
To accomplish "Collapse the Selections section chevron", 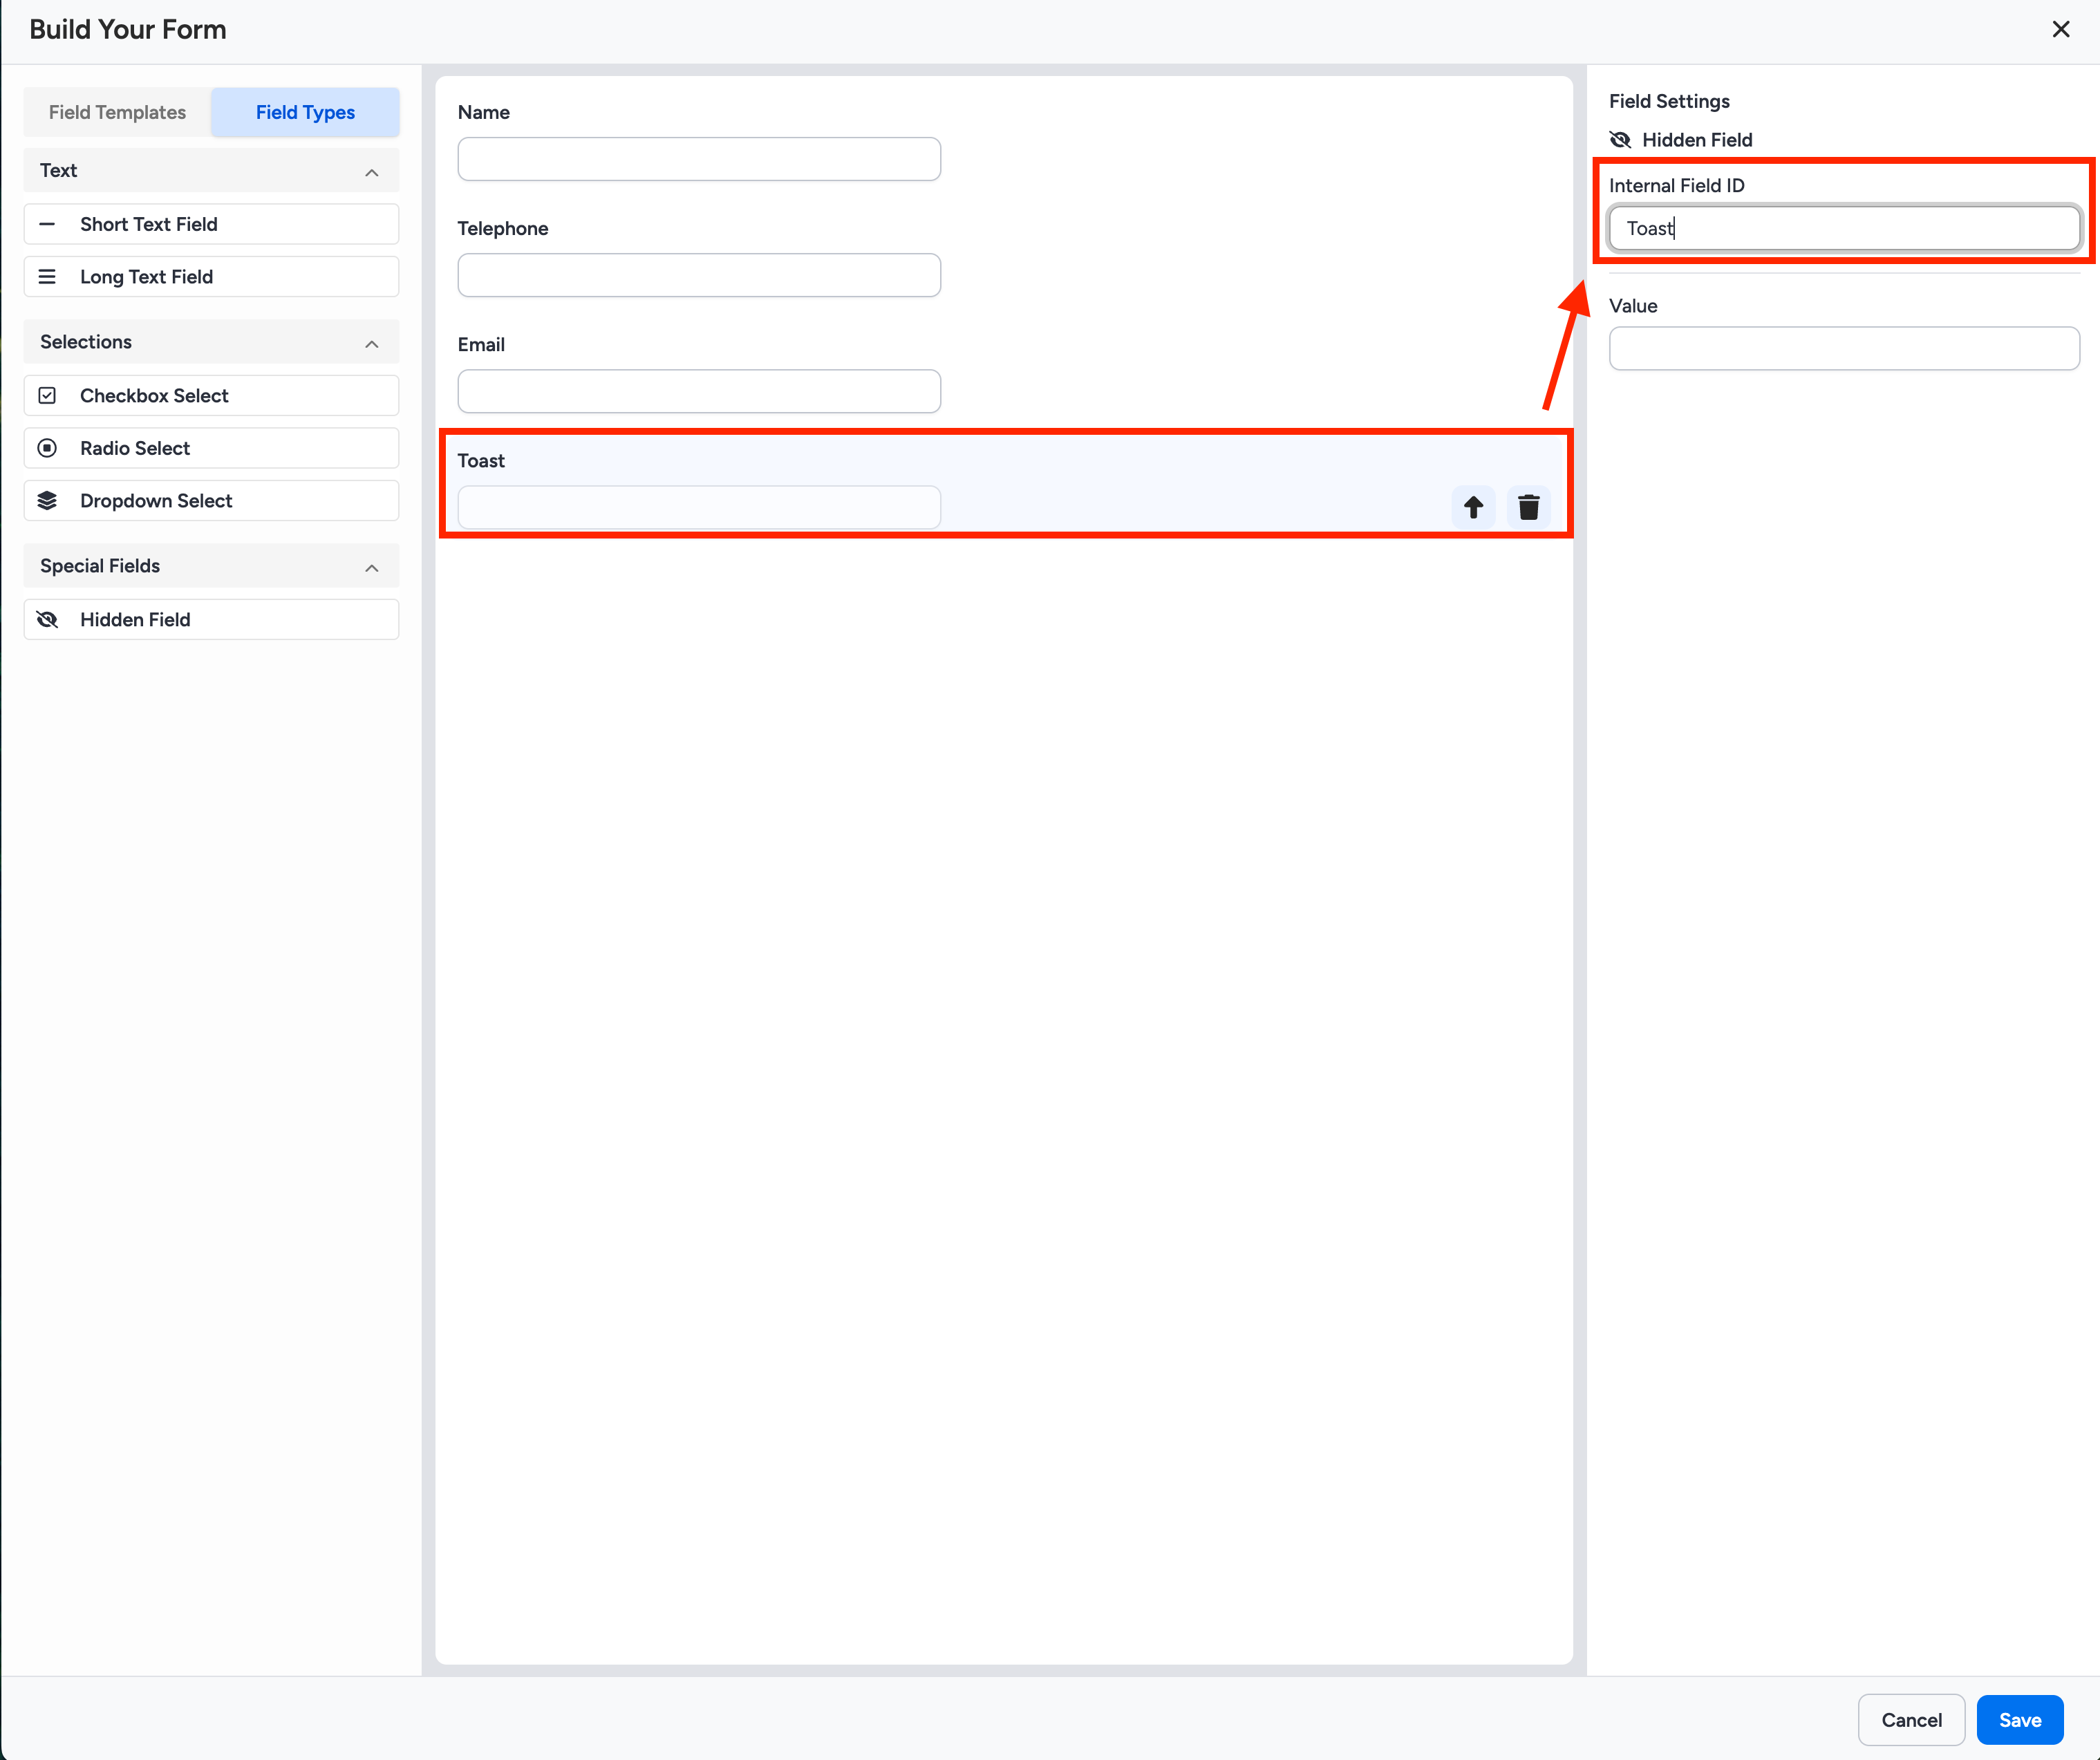I will point(372,343).
